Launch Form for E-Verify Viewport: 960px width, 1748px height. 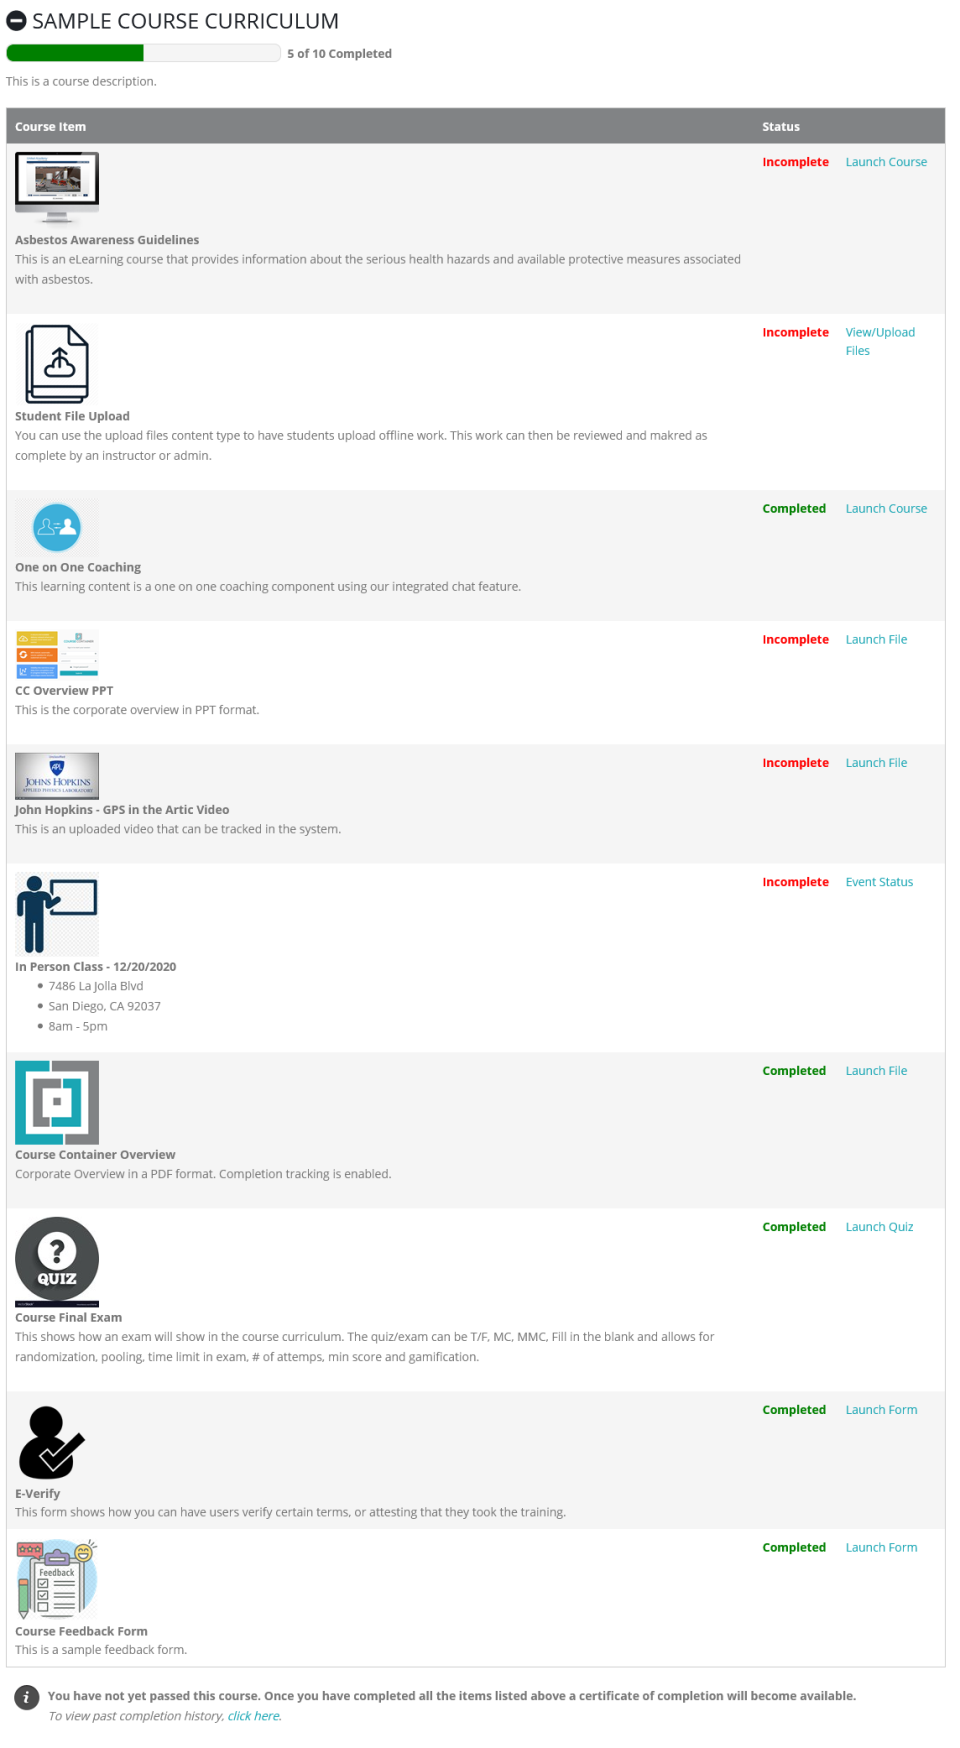[880, 1410]
